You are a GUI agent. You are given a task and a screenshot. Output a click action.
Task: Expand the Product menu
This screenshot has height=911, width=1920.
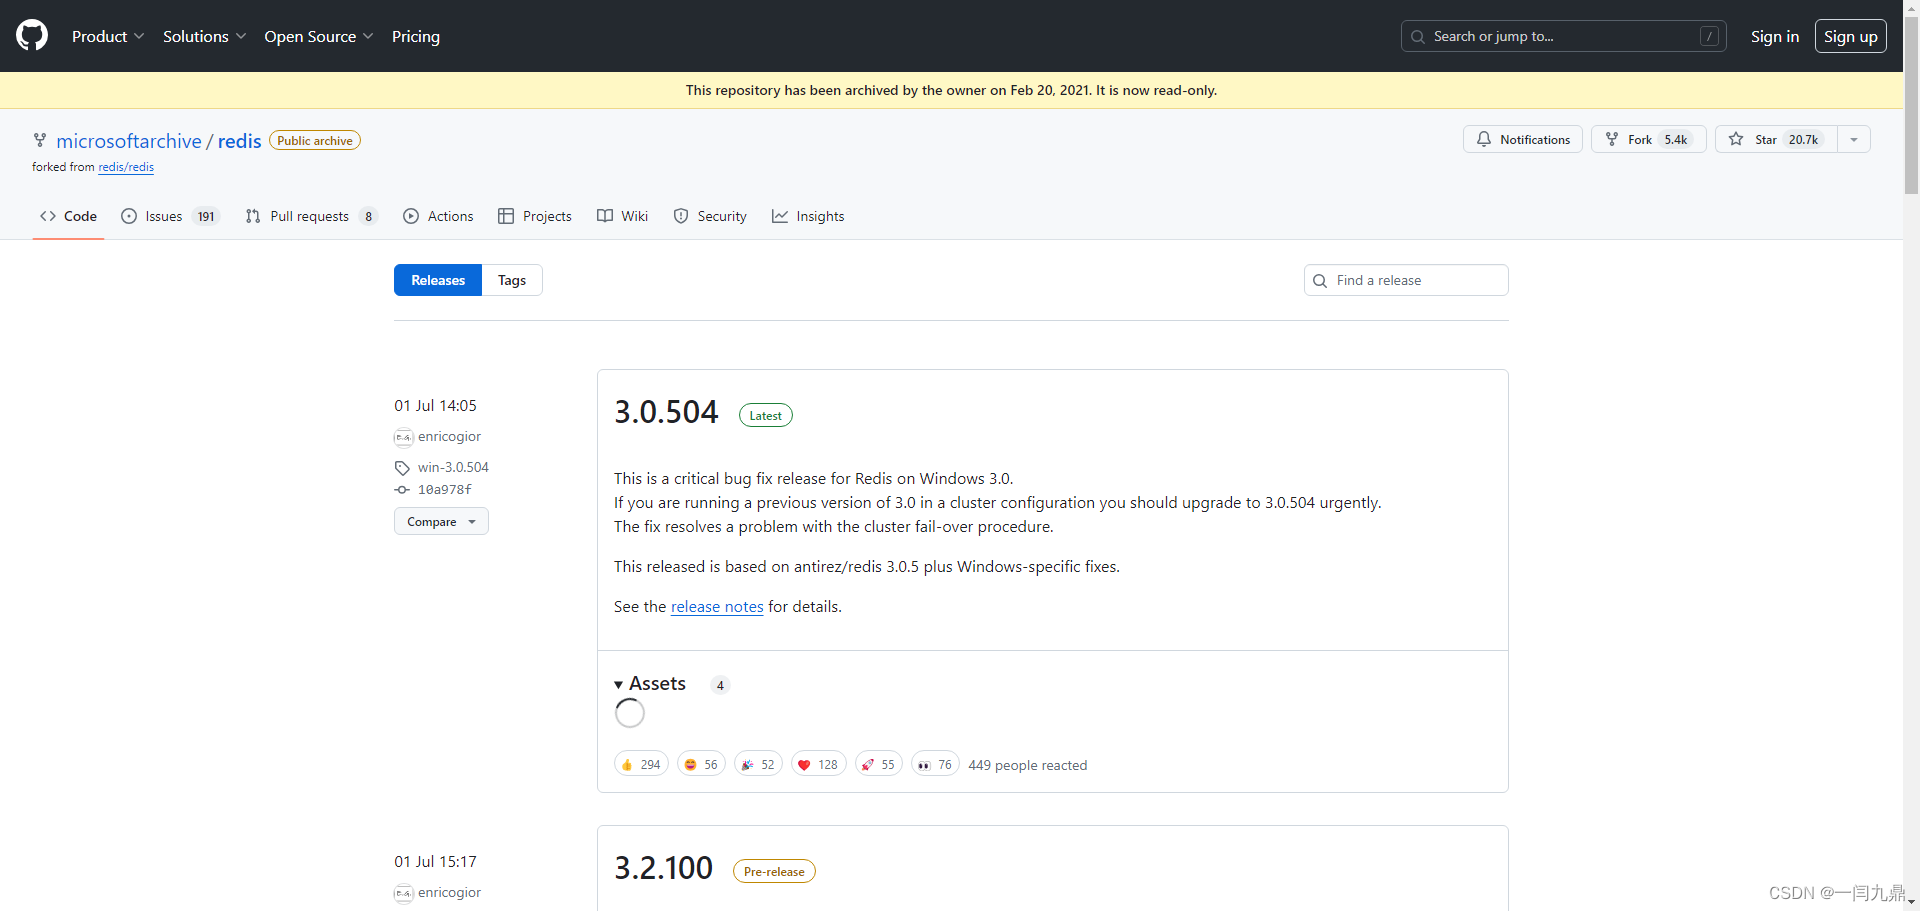108,36
